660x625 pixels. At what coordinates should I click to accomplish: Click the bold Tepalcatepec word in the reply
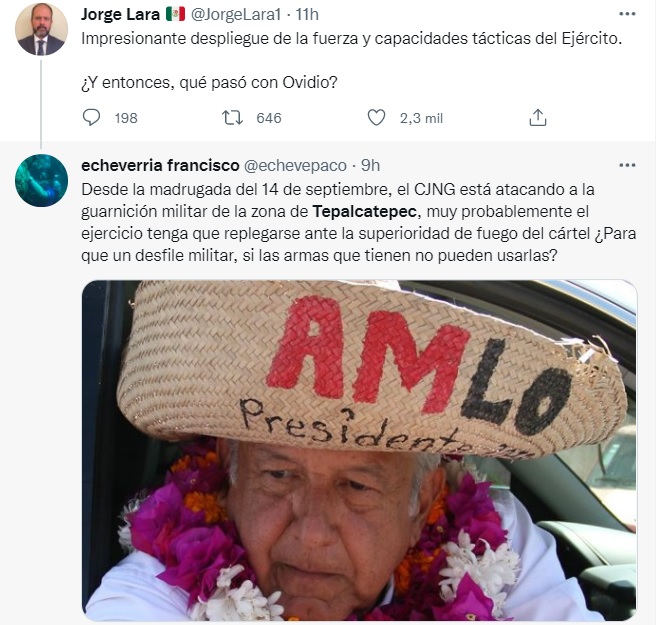point(365,211)
